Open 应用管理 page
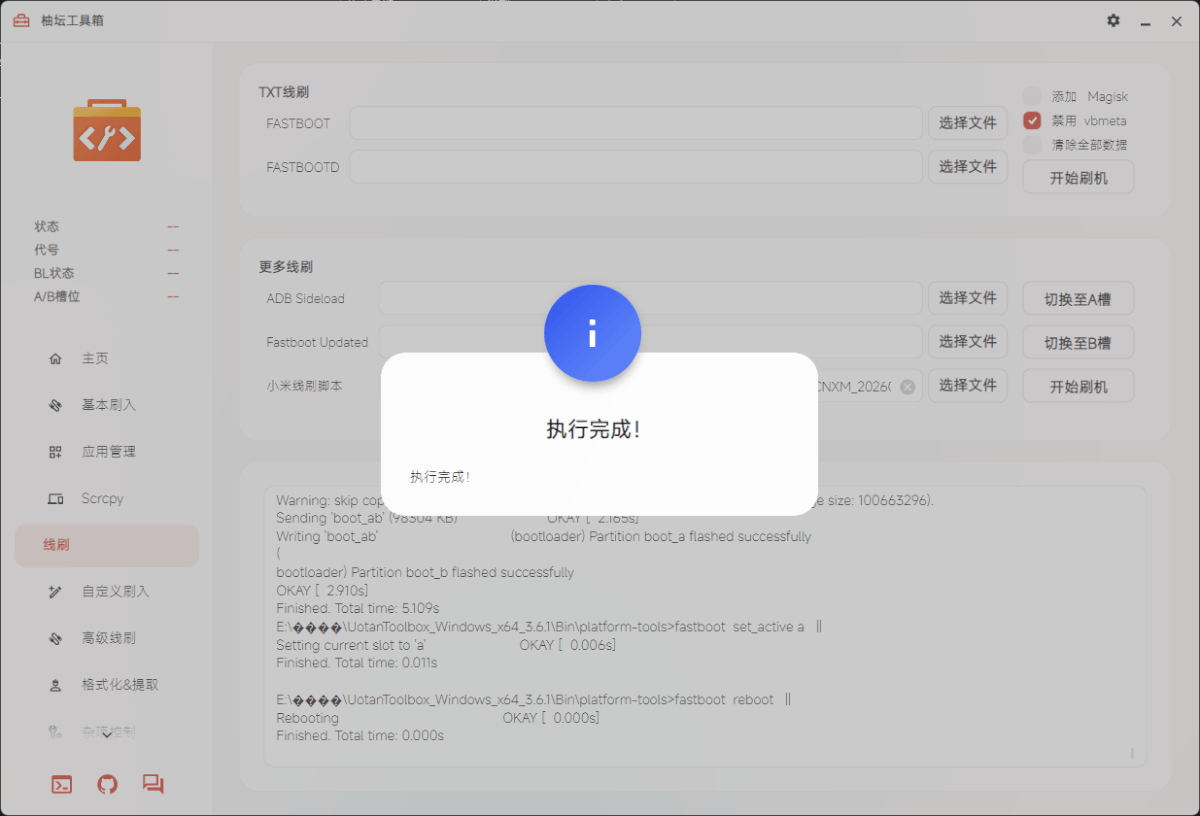Viewport: 1200px width, 816px height. (x=107, y=452)
